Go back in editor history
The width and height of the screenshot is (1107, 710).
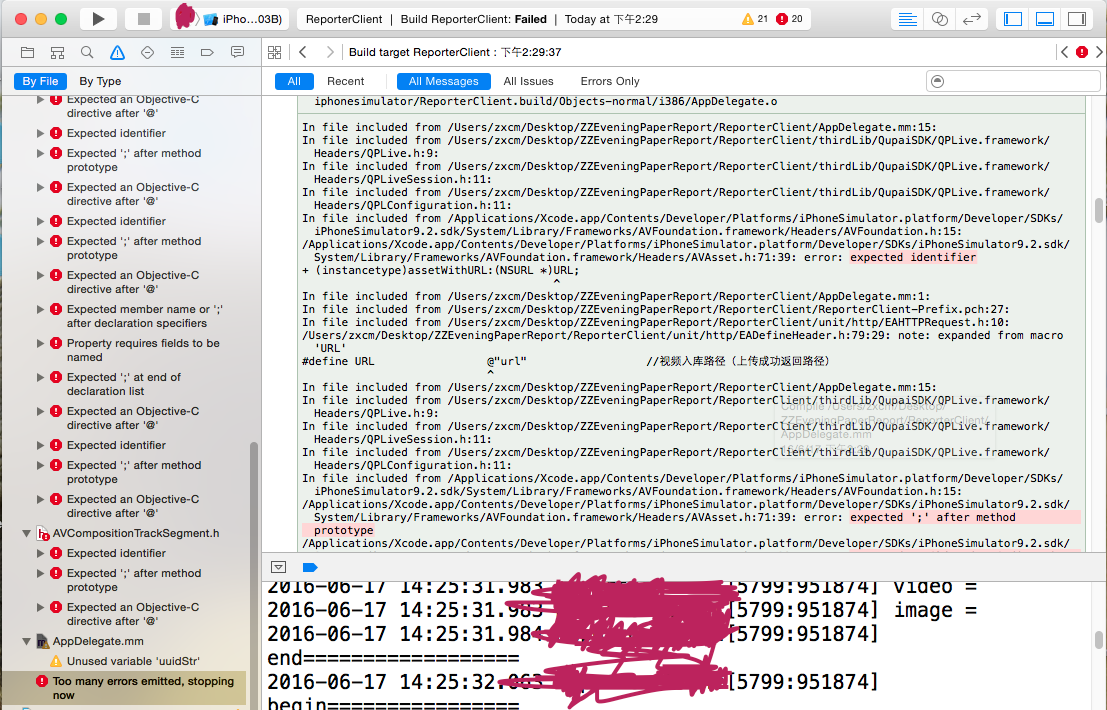click(x=303, y=52)
